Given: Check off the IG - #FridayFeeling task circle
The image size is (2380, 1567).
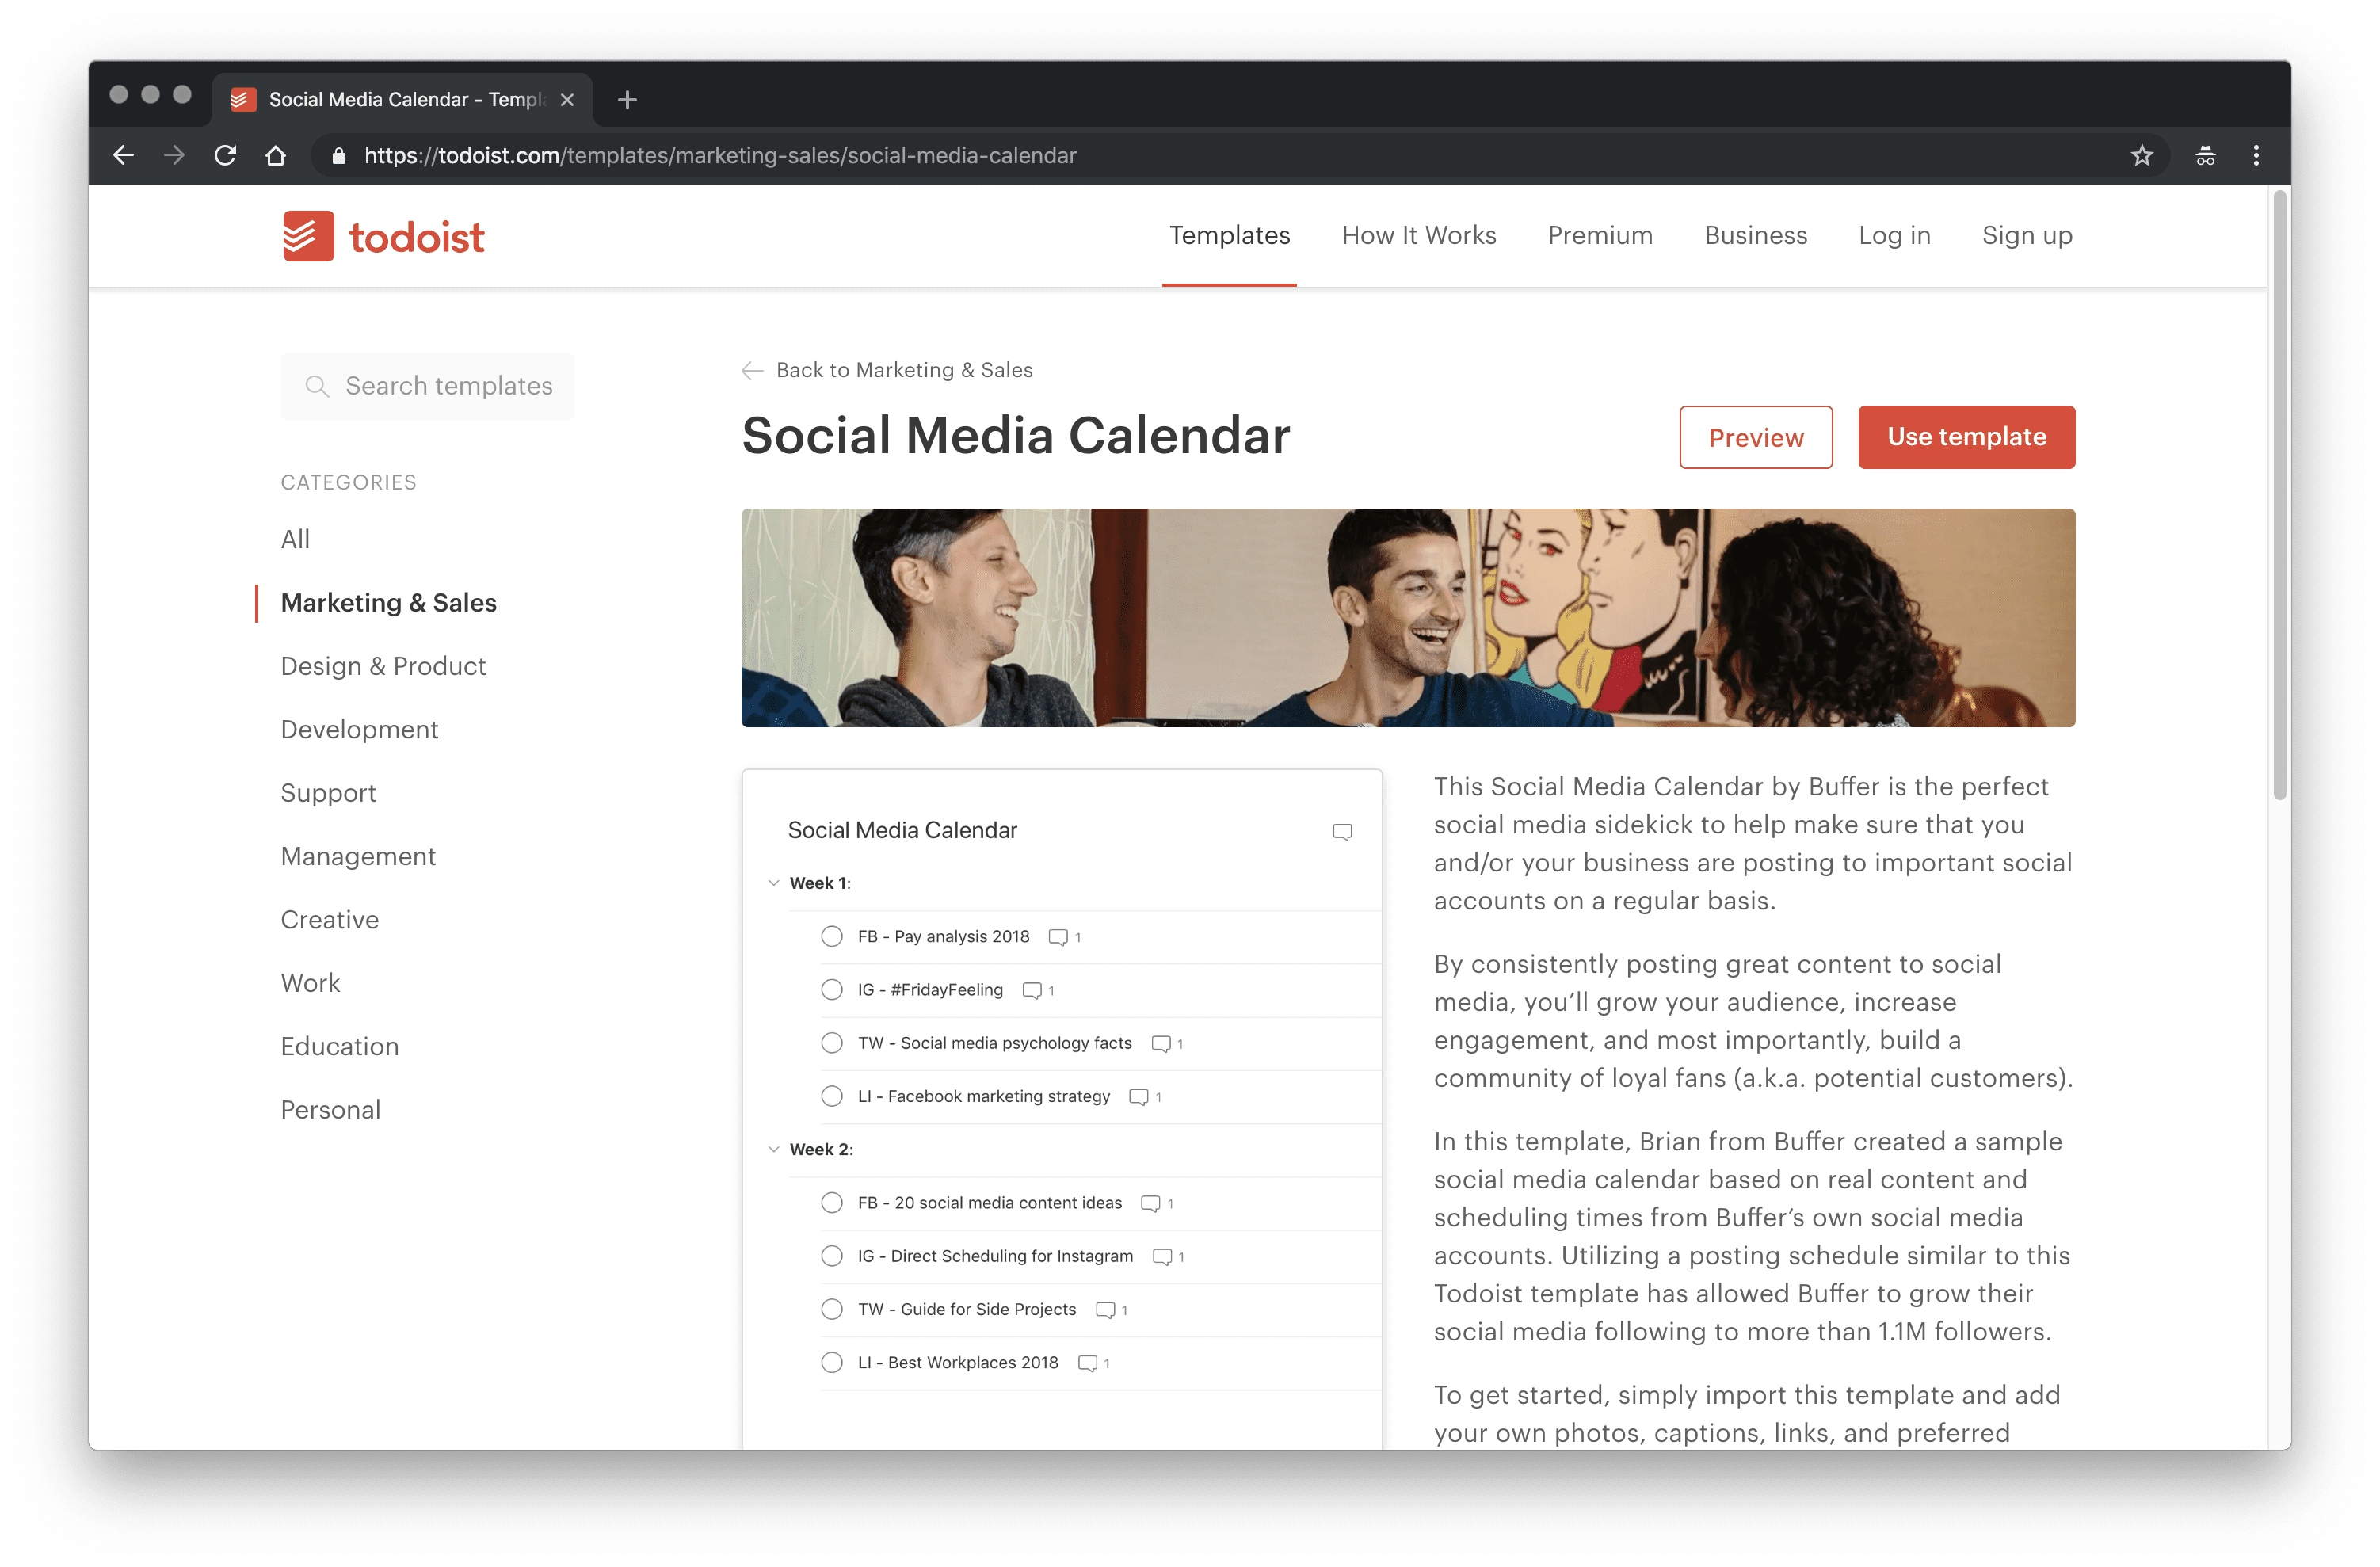Looking at the screenshot, I should tap(831, 989).
